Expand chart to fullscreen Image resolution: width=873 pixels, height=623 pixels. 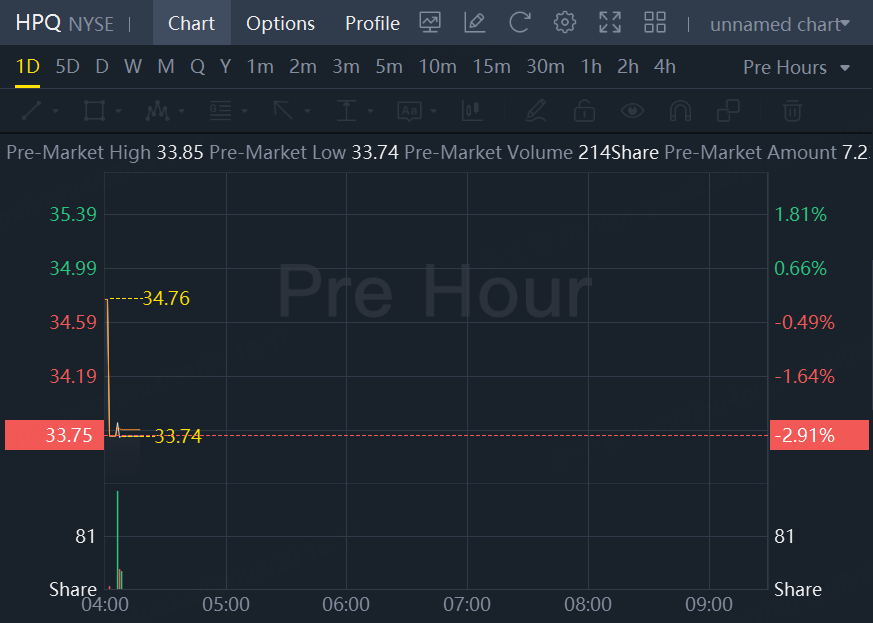[610, 23]
